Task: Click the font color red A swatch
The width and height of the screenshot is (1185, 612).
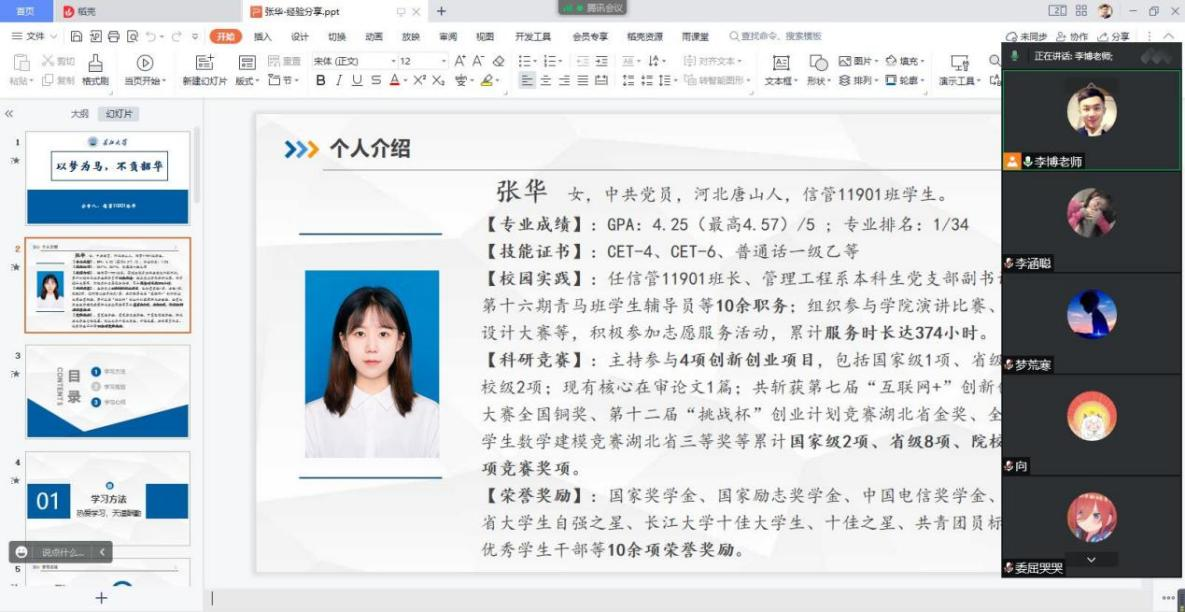Action: point(395,81)
